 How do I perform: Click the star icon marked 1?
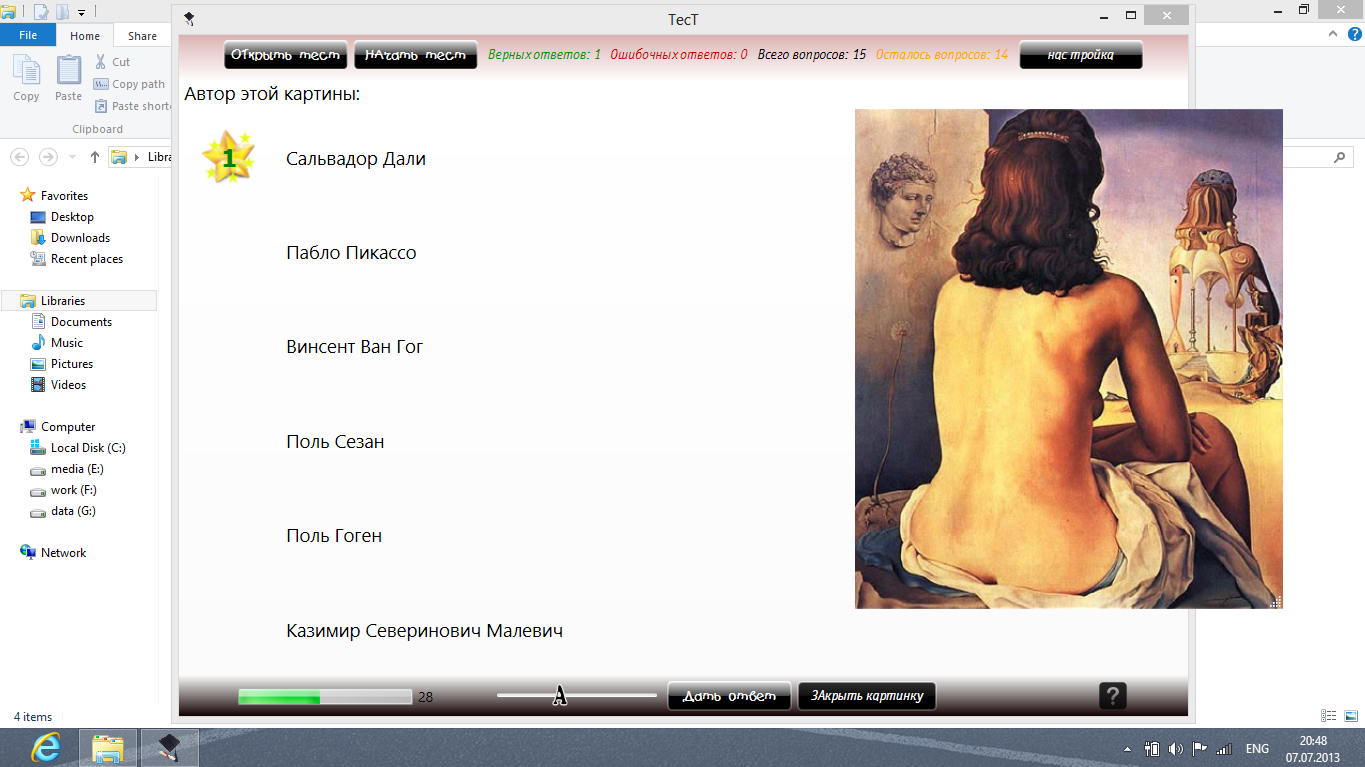coord(228,157)
